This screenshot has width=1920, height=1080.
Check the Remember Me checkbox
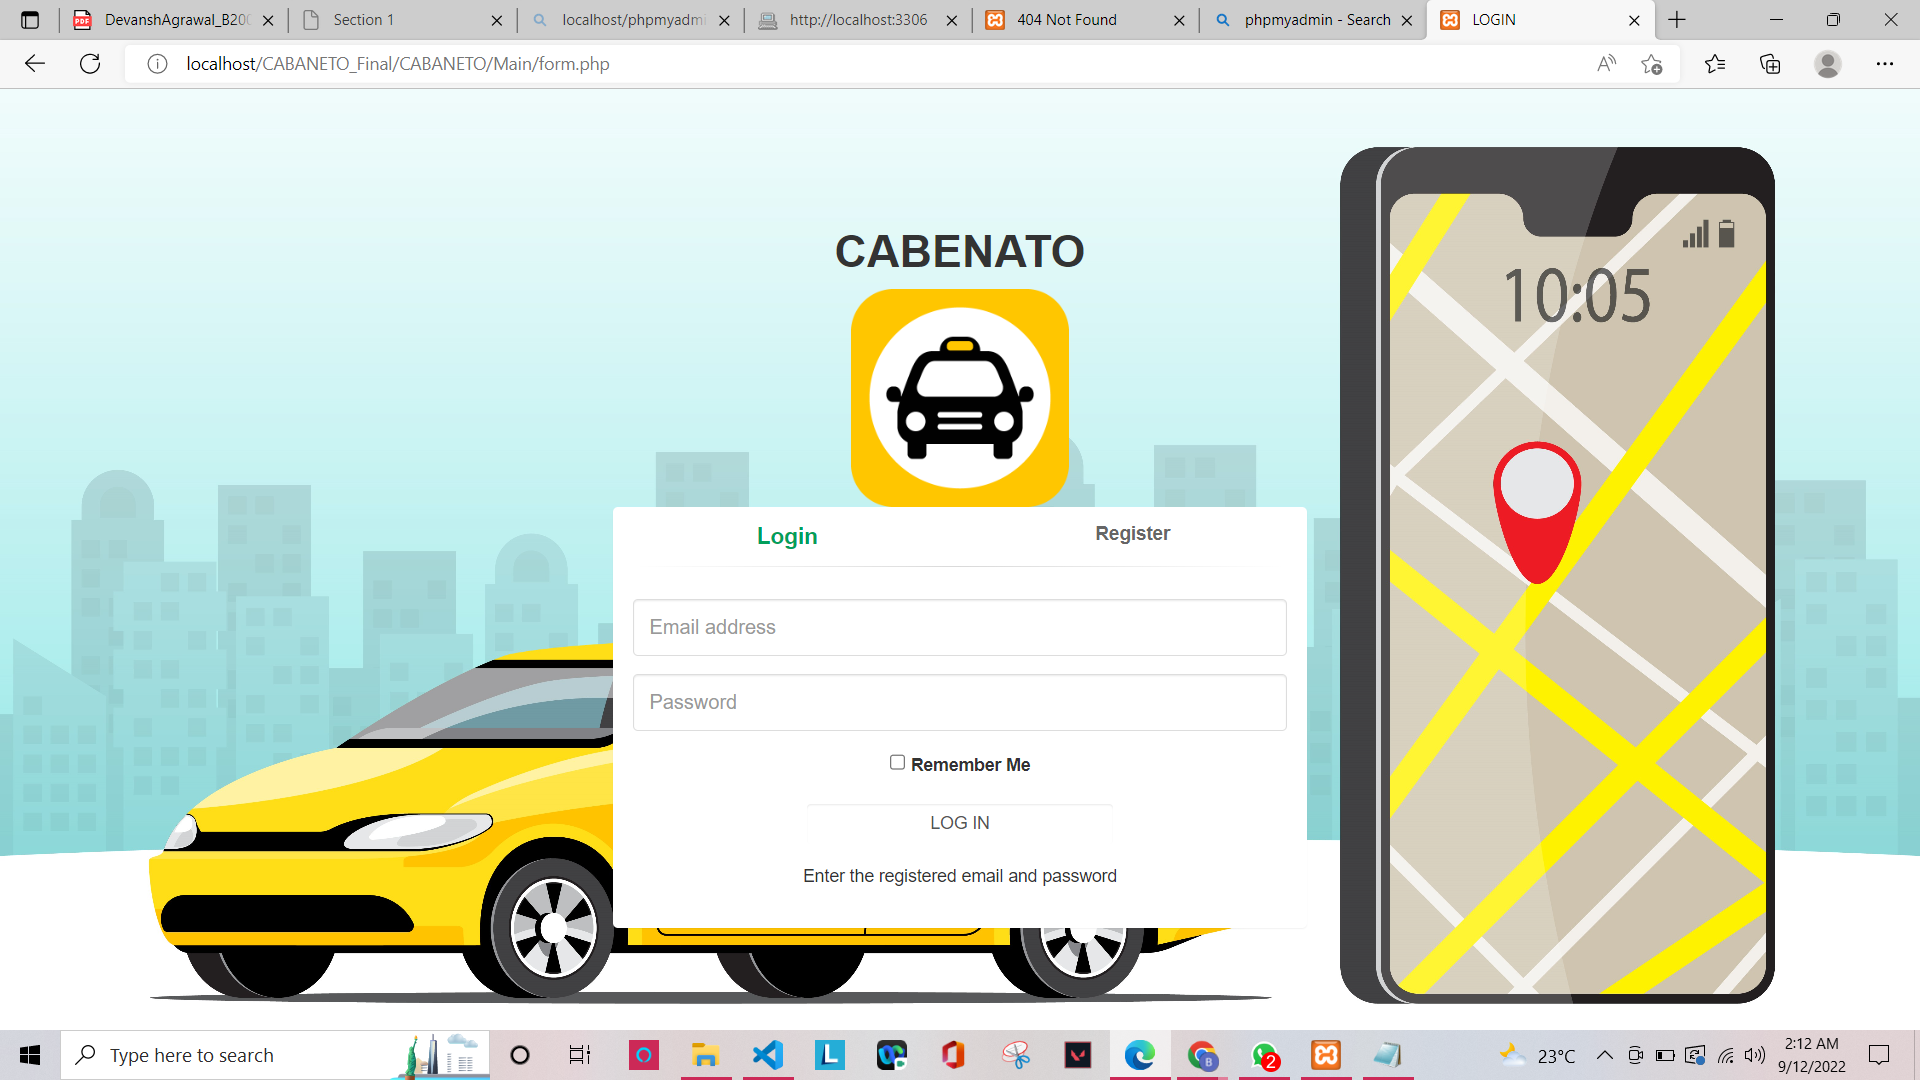coord(897,762)
